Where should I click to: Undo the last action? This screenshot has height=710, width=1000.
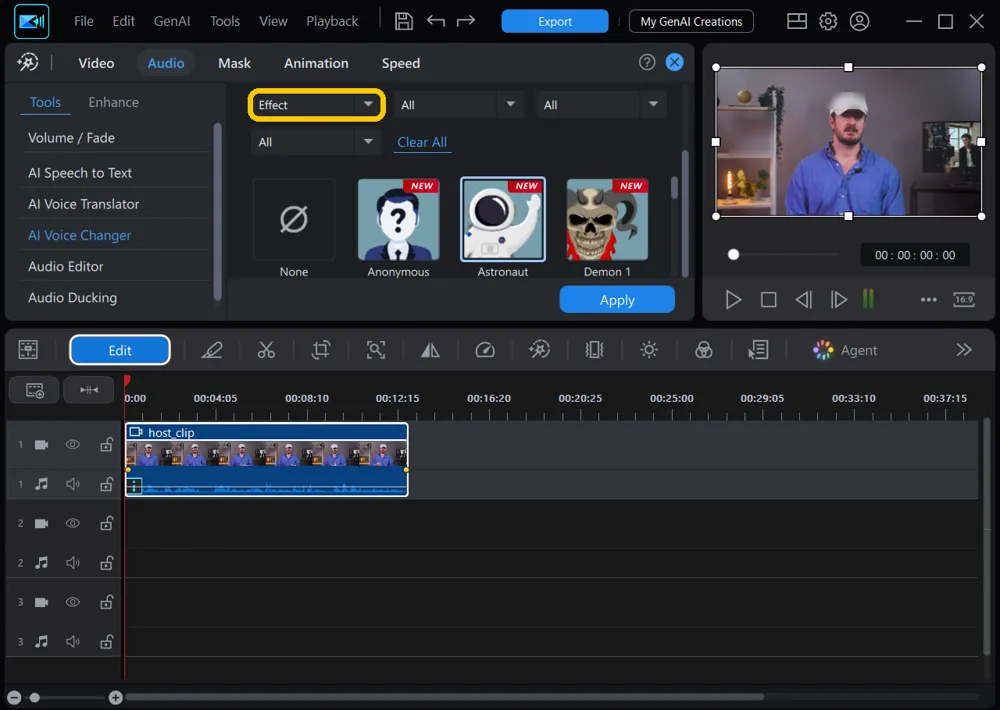[x=436, y=21]
